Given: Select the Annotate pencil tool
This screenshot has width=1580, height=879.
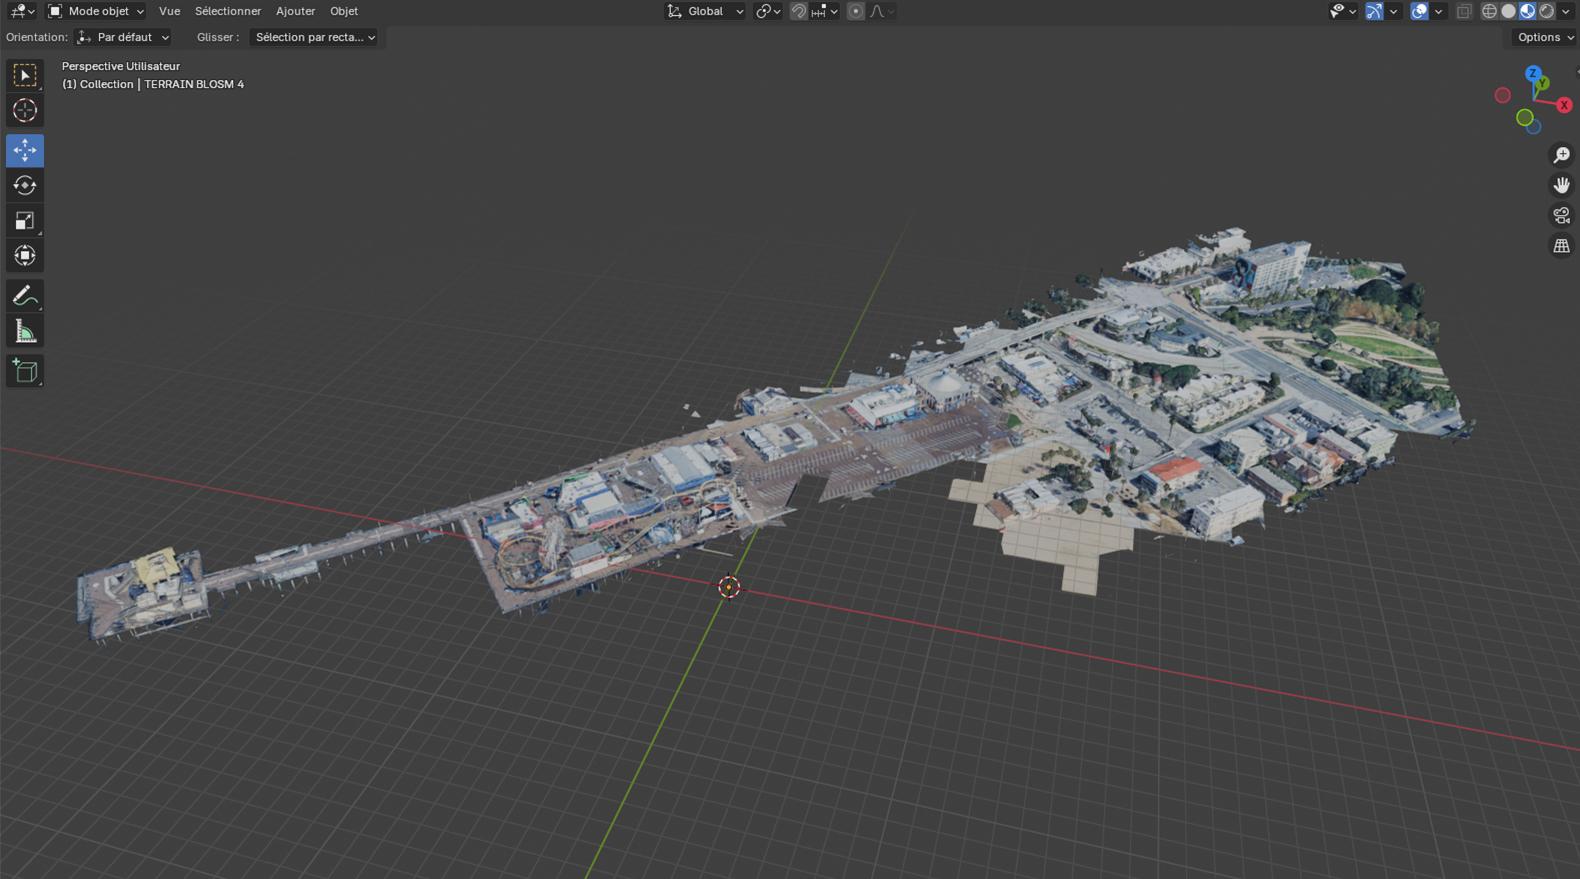Looking at the screenshot, I should pyautogui.click(x=25, y=296).
